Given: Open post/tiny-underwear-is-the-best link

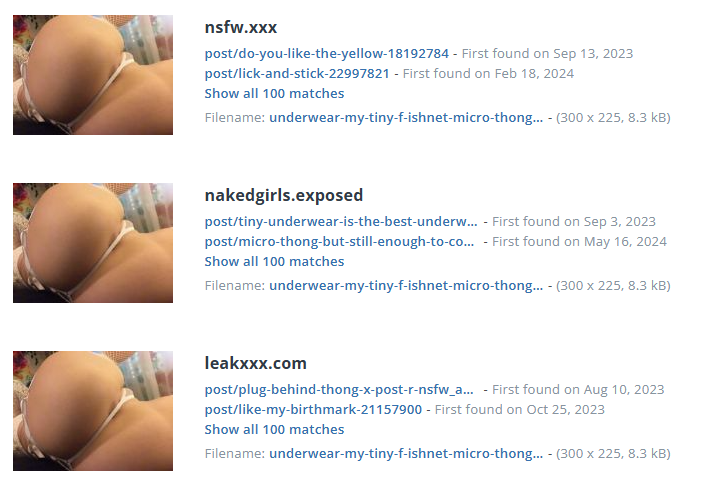Looking at the screenshot, I should point(341,222).
